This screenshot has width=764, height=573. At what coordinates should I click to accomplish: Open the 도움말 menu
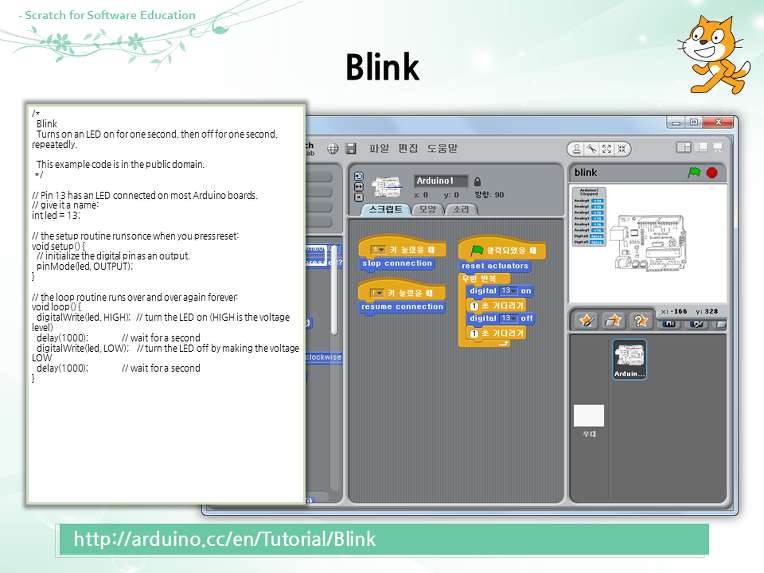click(442, 149)
